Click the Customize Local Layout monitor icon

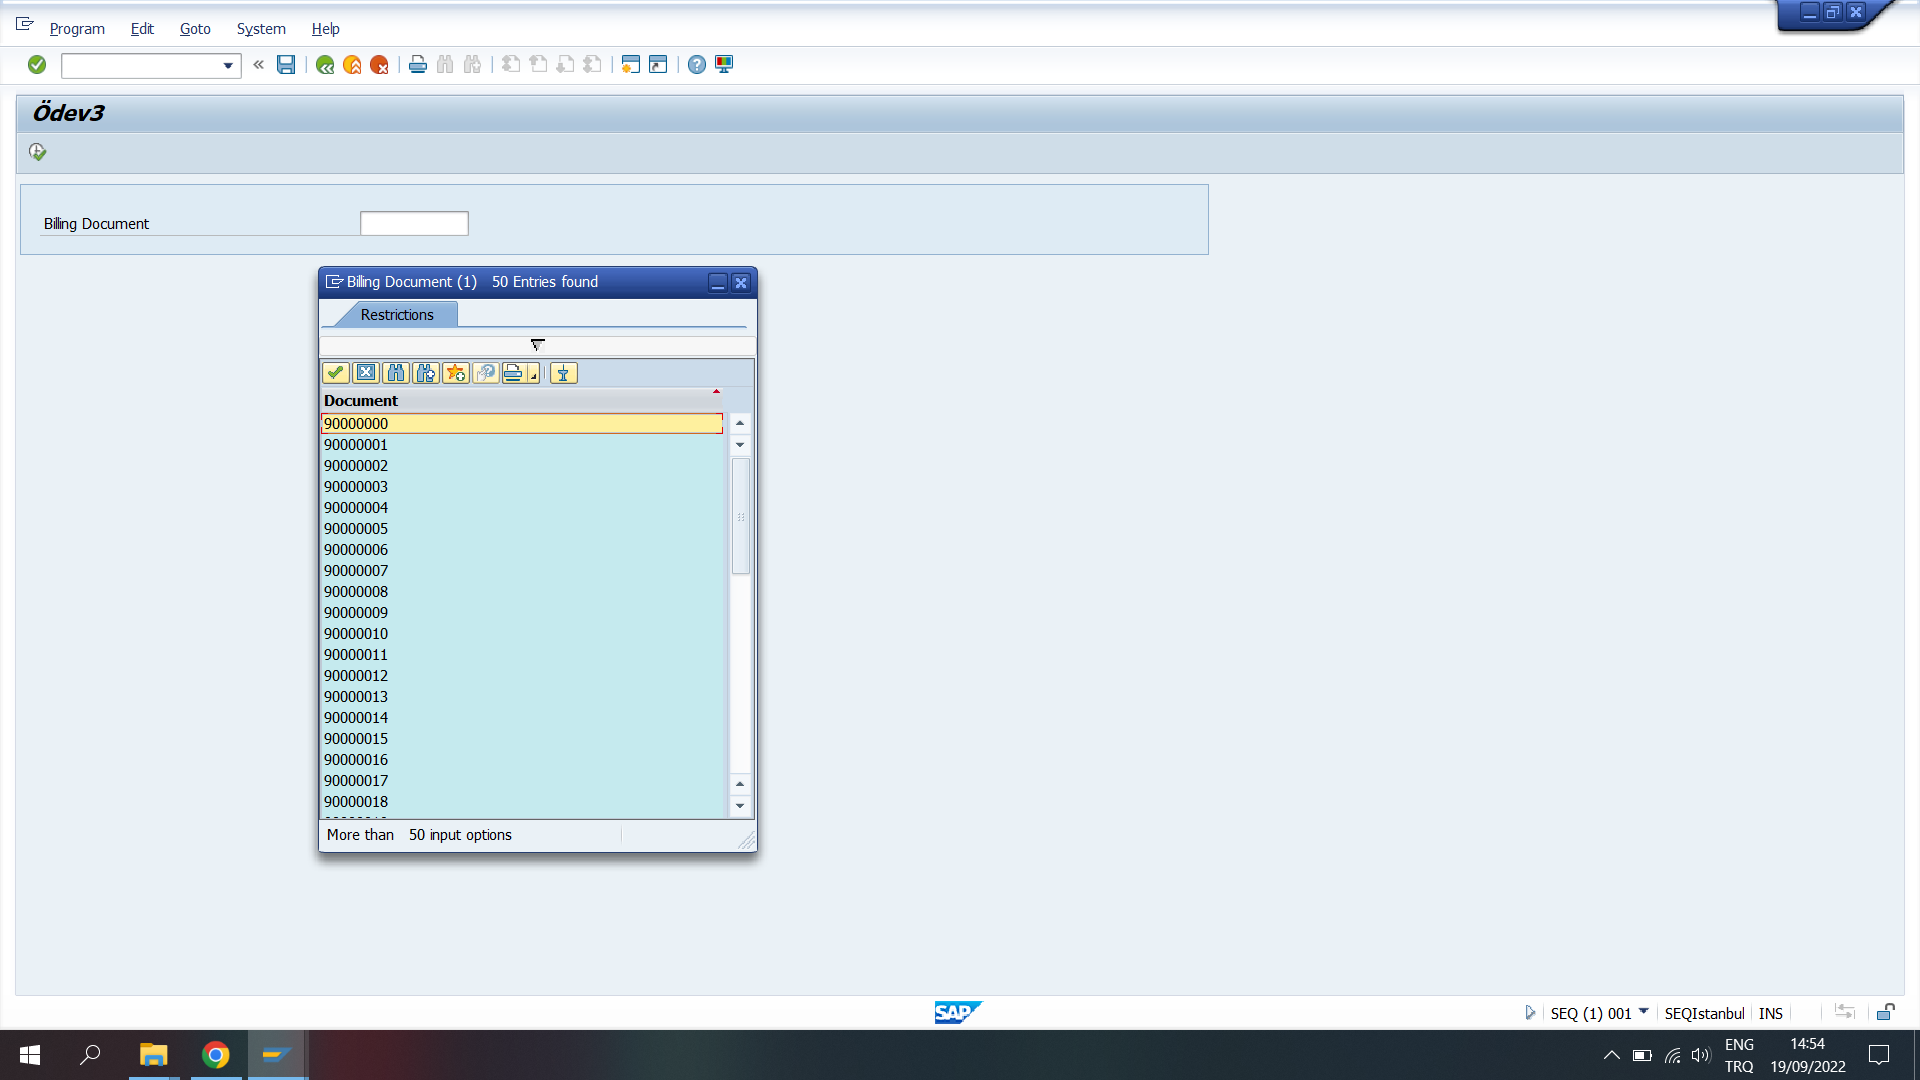(x=724, y=65)
